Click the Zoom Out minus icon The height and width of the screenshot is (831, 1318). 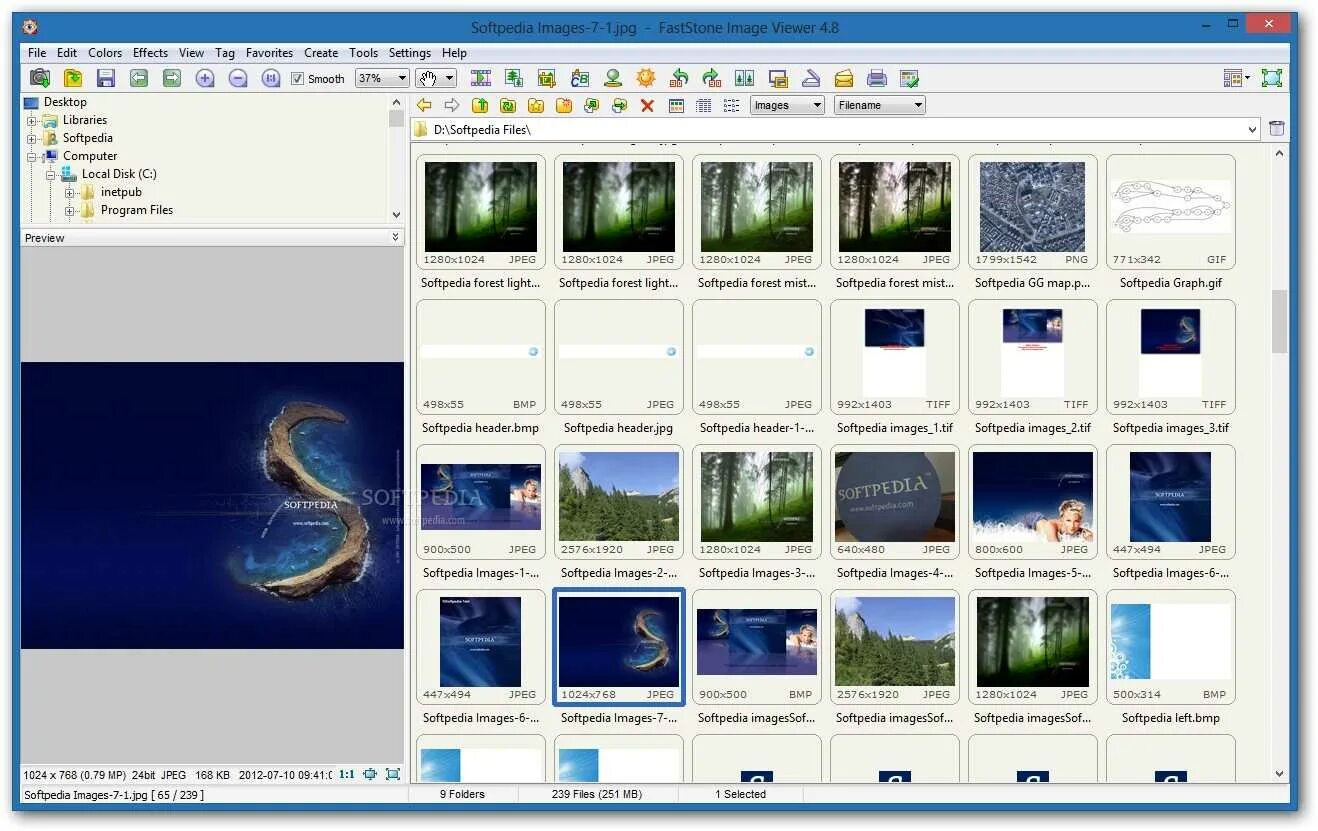pos(238,78)
